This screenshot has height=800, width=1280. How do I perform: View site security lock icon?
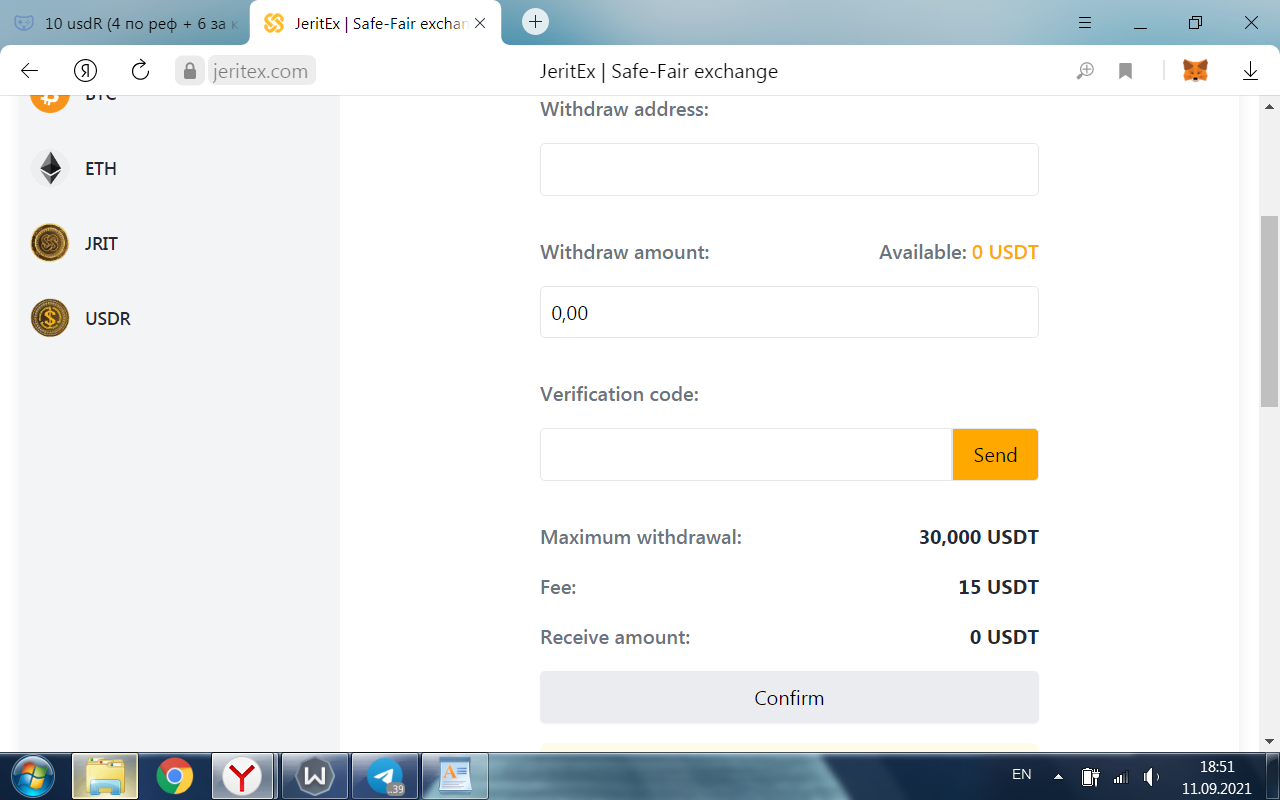[189, 70]
